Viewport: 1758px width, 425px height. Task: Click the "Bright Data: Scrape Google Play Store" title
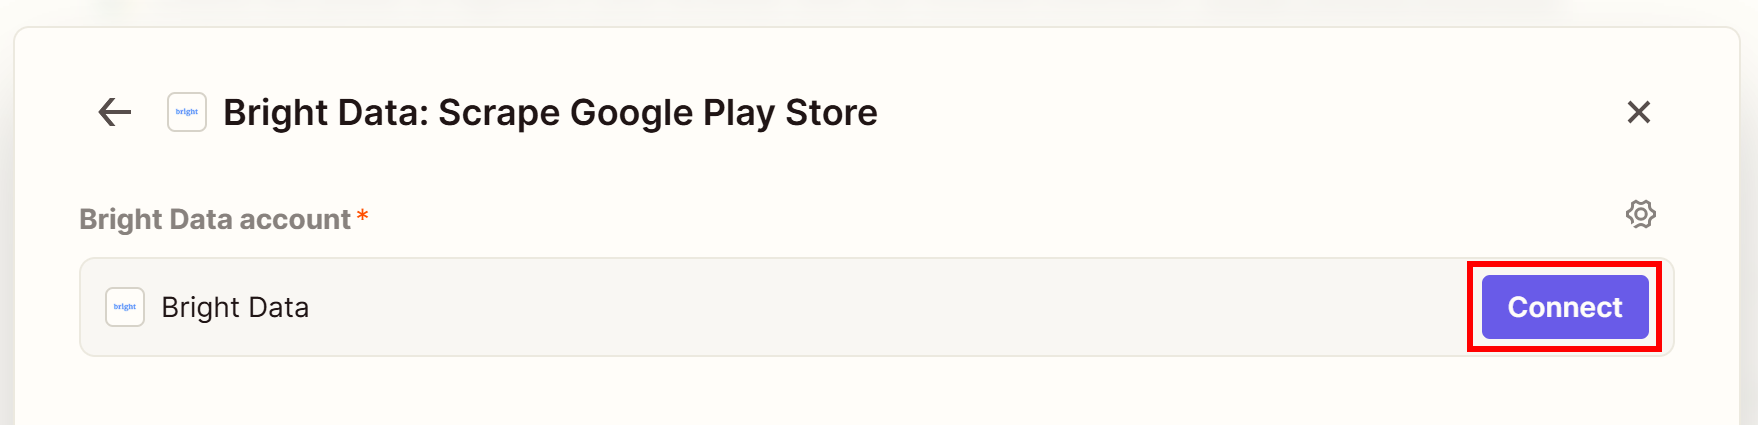pos(550,112)
